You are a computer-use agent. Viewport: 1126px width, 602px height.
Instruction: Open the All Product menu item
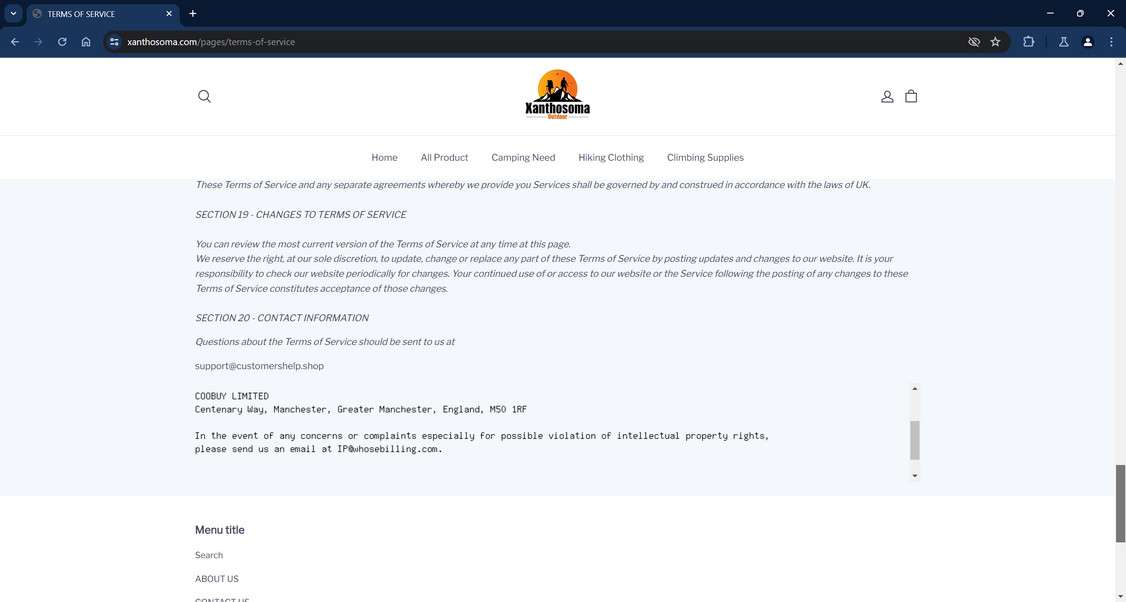pyautogui.click(x=445, y=157)
